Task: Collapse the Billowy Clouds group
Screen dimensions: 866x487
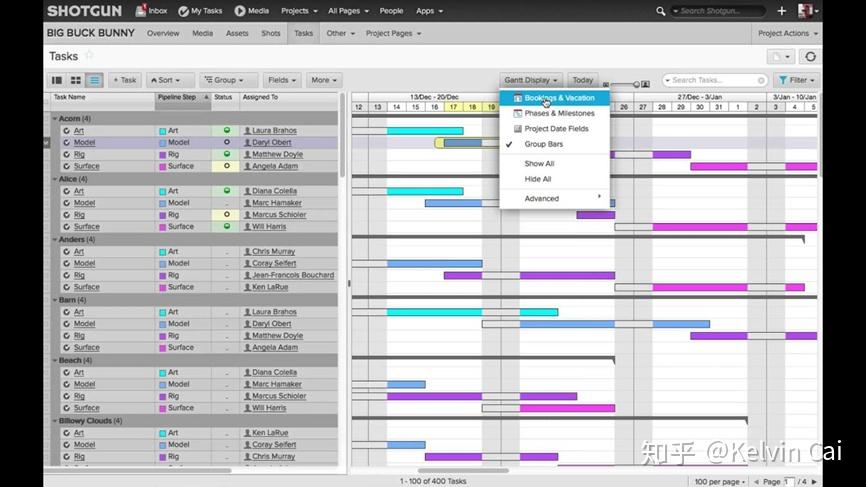Action: pyautogui.click(x=55, y=421)
